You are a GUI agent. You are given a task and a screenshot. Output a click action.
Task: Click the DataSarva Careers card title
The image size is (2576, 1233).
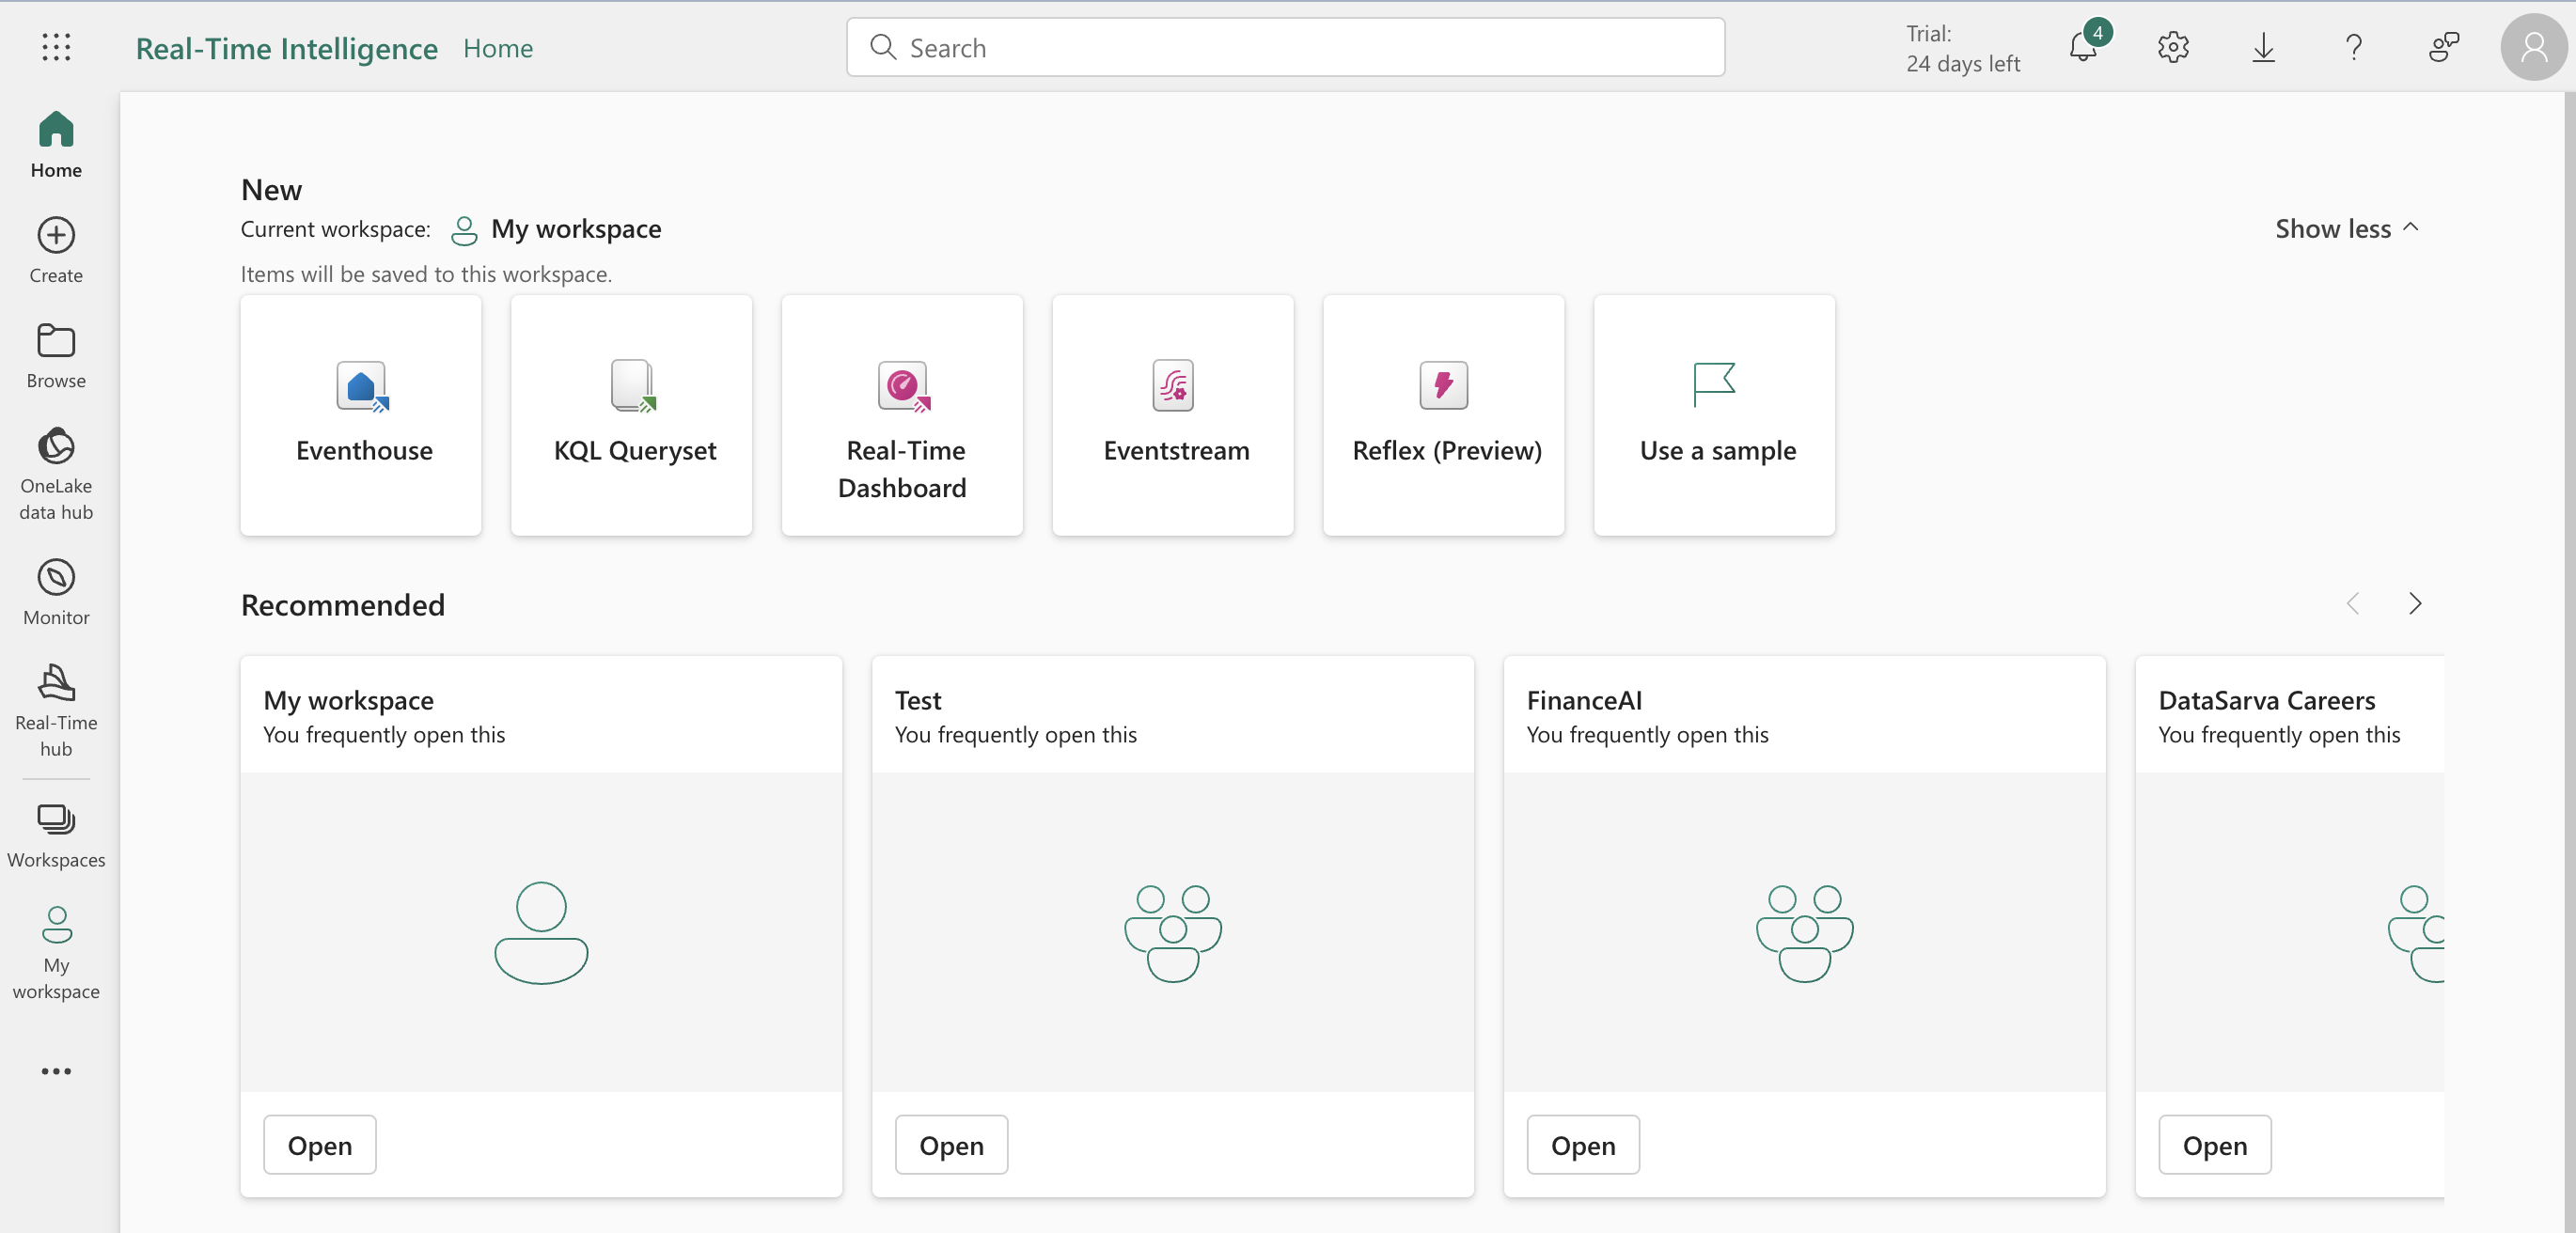tap(2267, 700)
